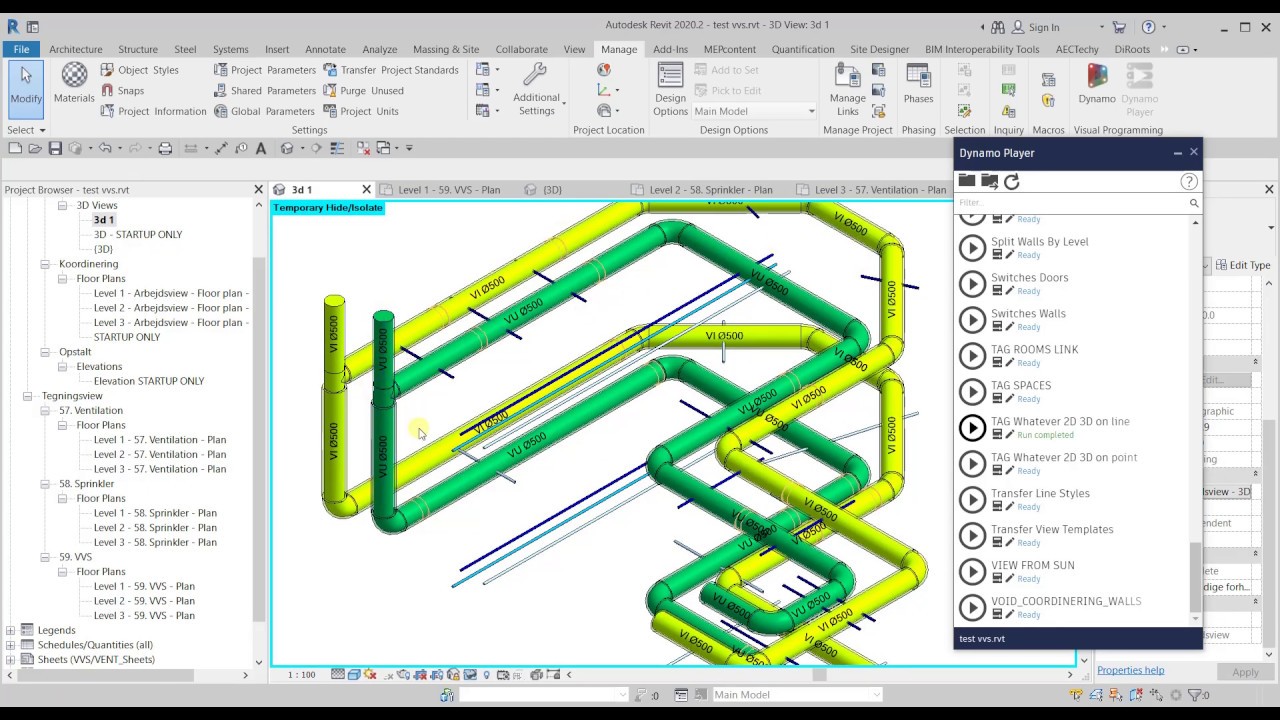Image resolution: width=1280 pixels, height=720 pixels.
Task: Run the Split Walls By Level script
Action: click(972, 248)
